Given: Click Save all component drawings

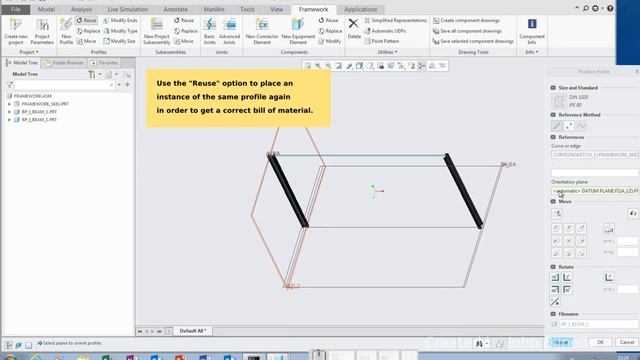Looking at the screenshot, I should pyautogui.click(x=467, y=31).
